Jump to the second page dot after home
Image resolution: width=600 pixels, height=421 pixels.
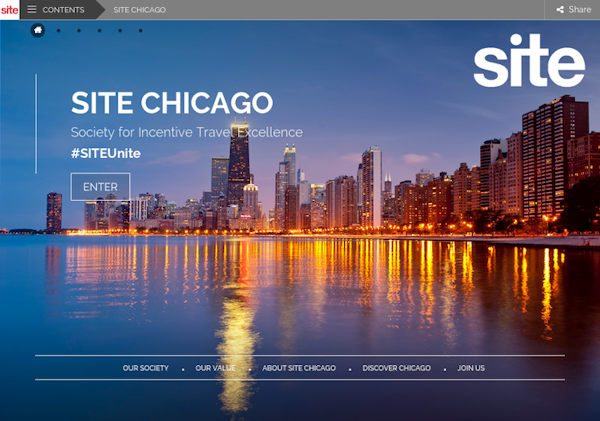click(79, 31)
